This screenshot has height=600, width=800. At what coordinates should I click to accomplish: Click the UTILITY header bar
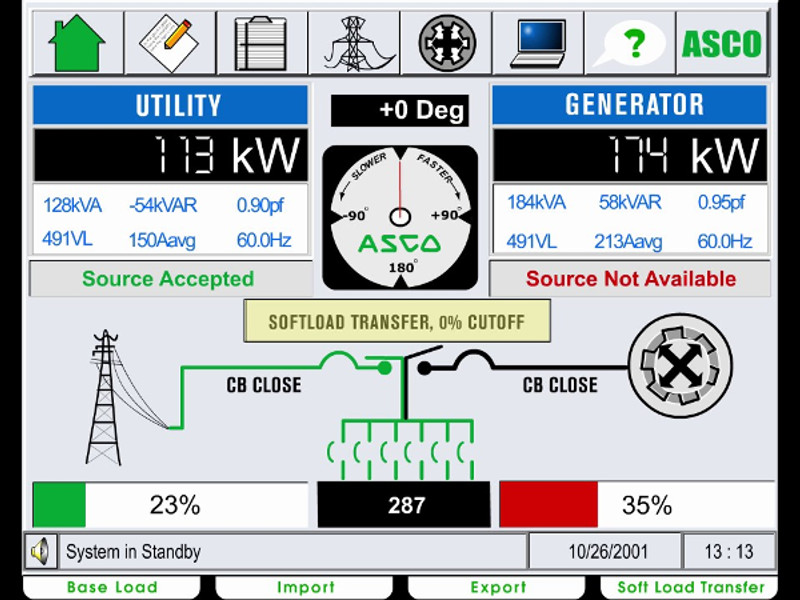[x=170, y=105]
